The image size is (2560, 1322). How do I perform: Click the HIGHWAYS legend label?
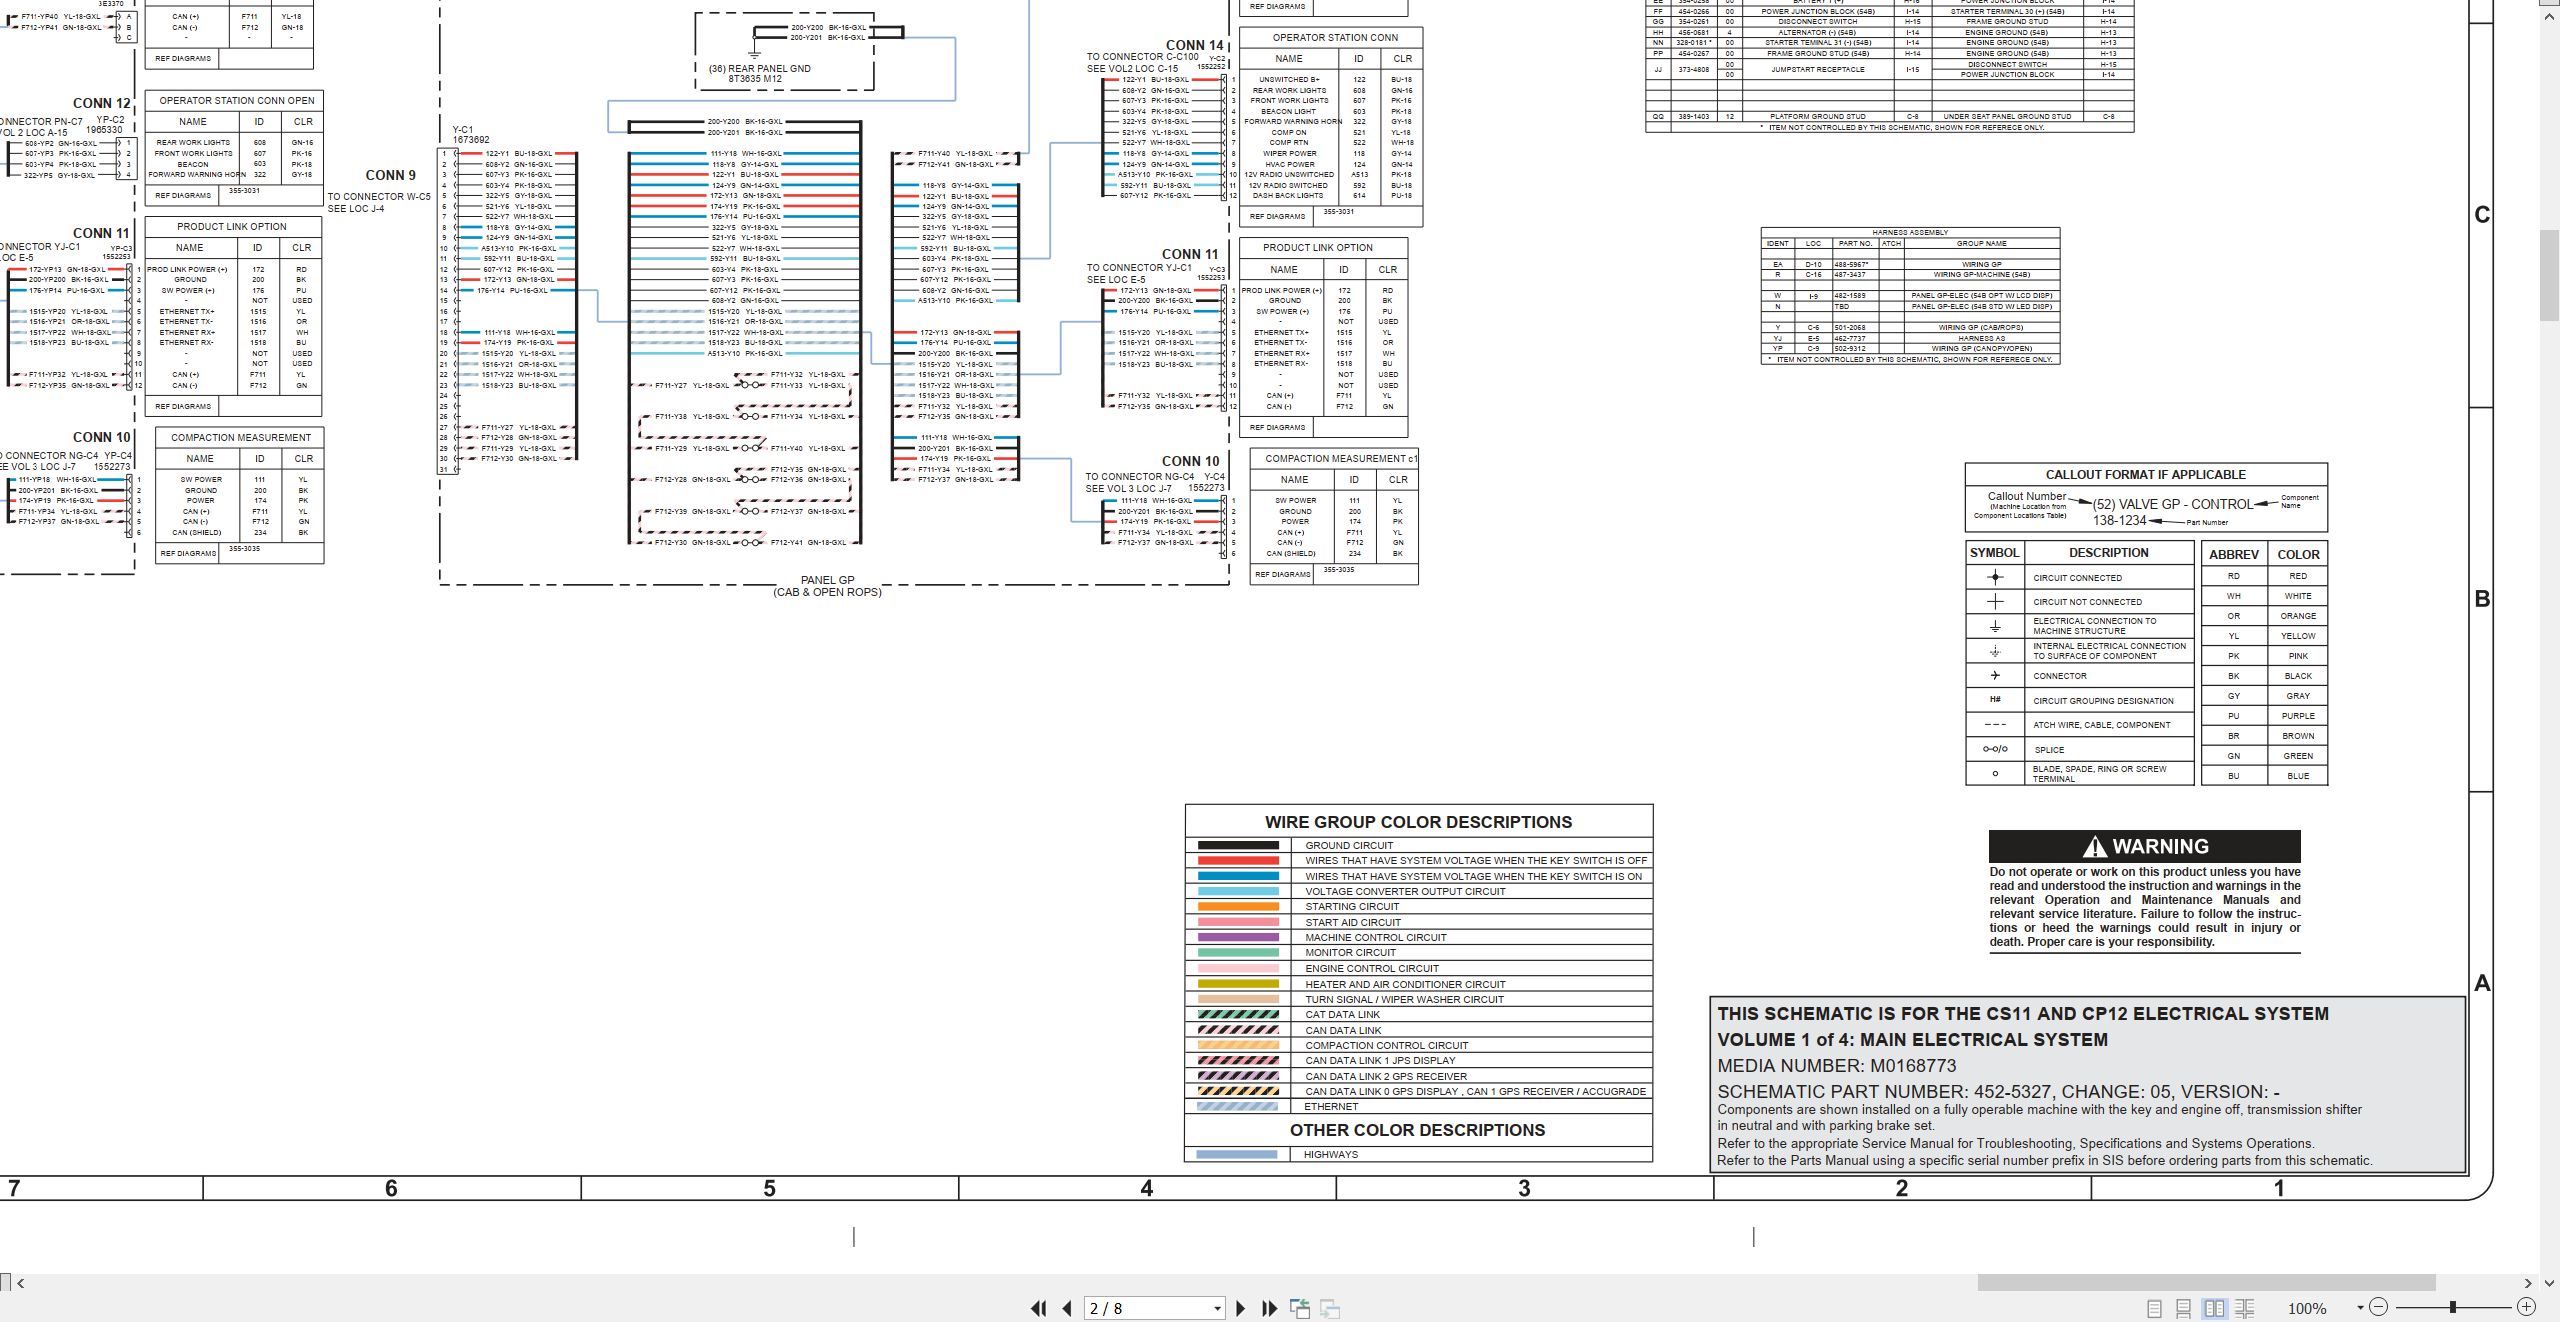(x=1330, y=1154)
